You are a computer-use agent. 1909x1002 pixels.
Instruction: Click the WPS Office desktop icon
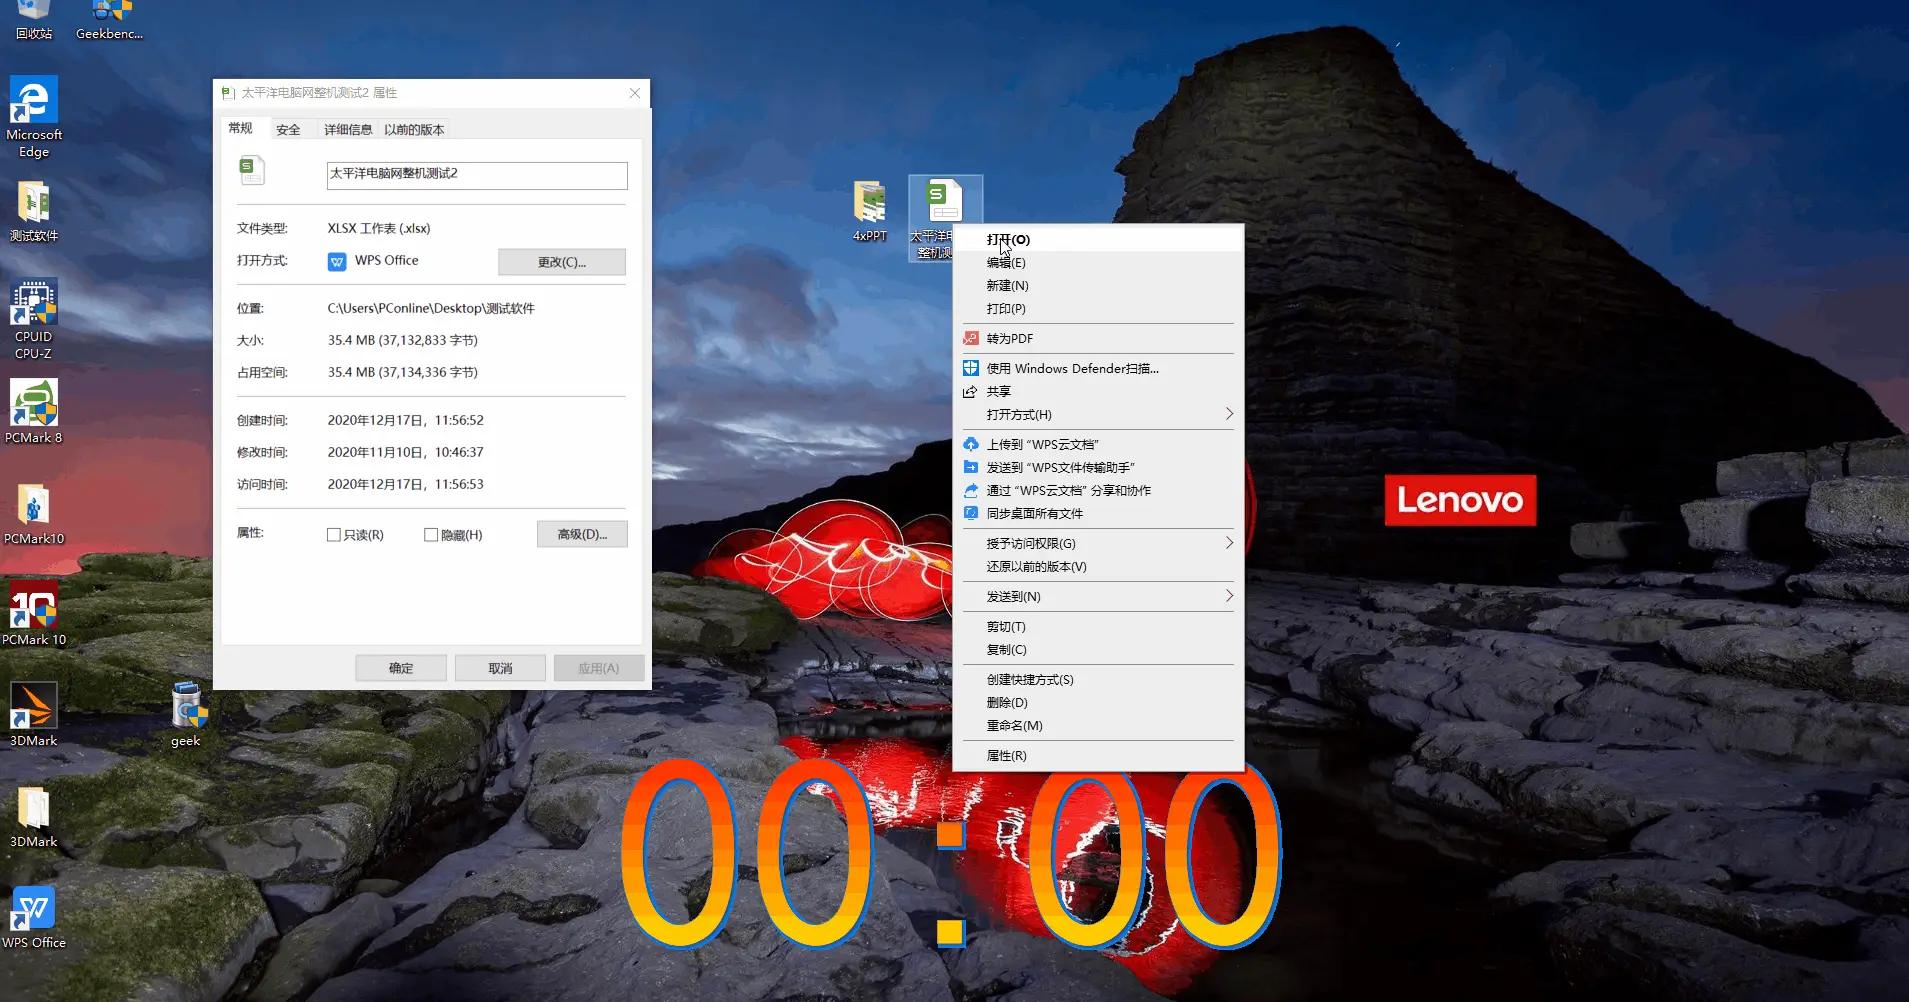pyautogui.click(x=34, y=917)
